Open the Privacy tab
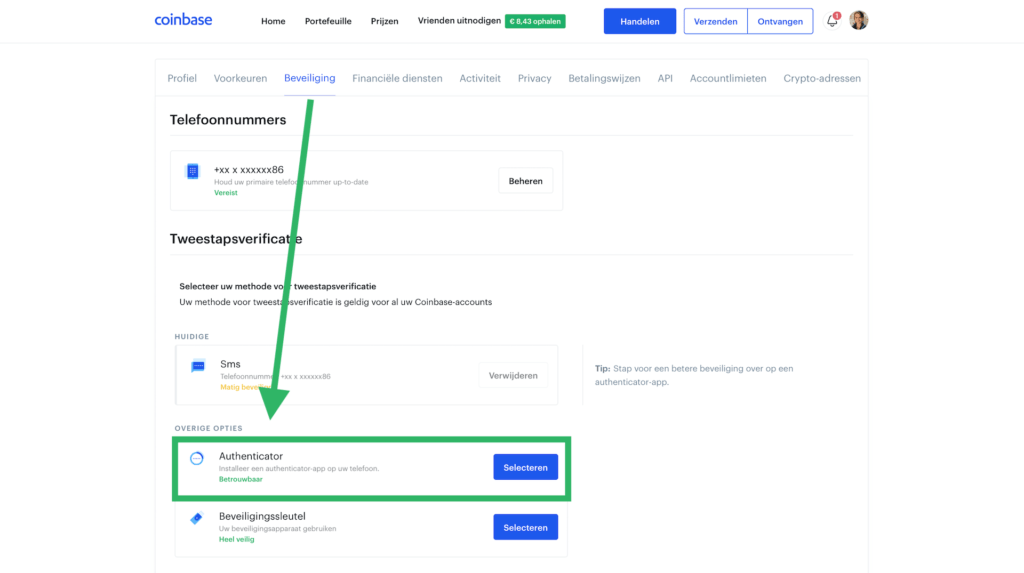 tap(534, 78)
